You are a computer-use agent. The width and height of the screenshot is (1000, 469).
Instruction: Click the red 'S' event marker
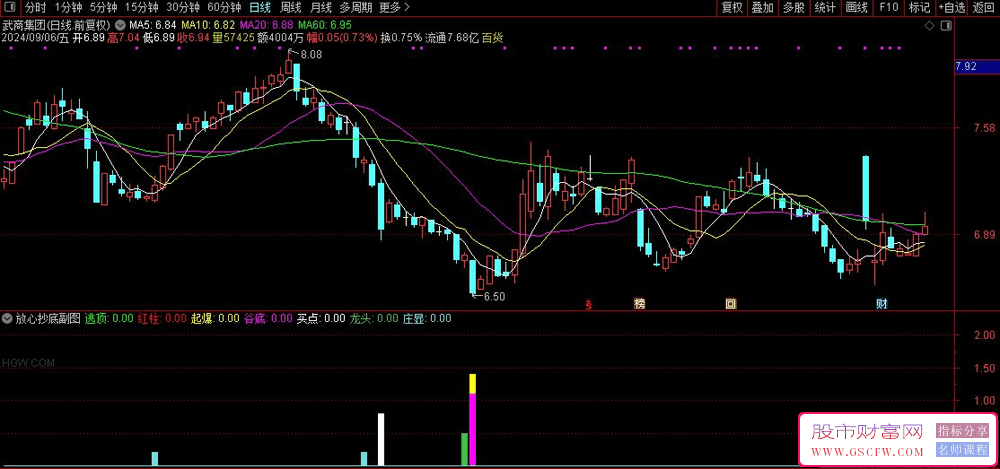(x=589, y=304)
